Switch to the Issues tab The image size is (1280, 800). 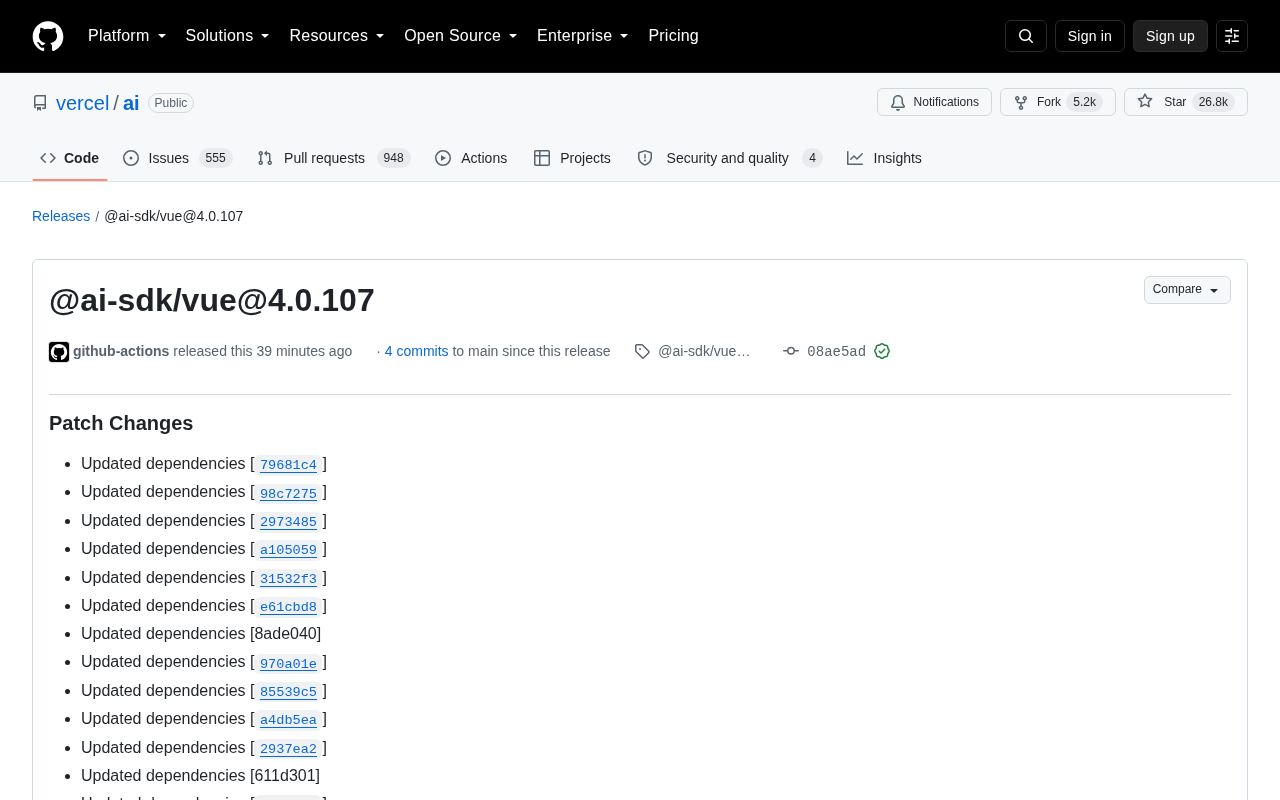click(178, 158)
